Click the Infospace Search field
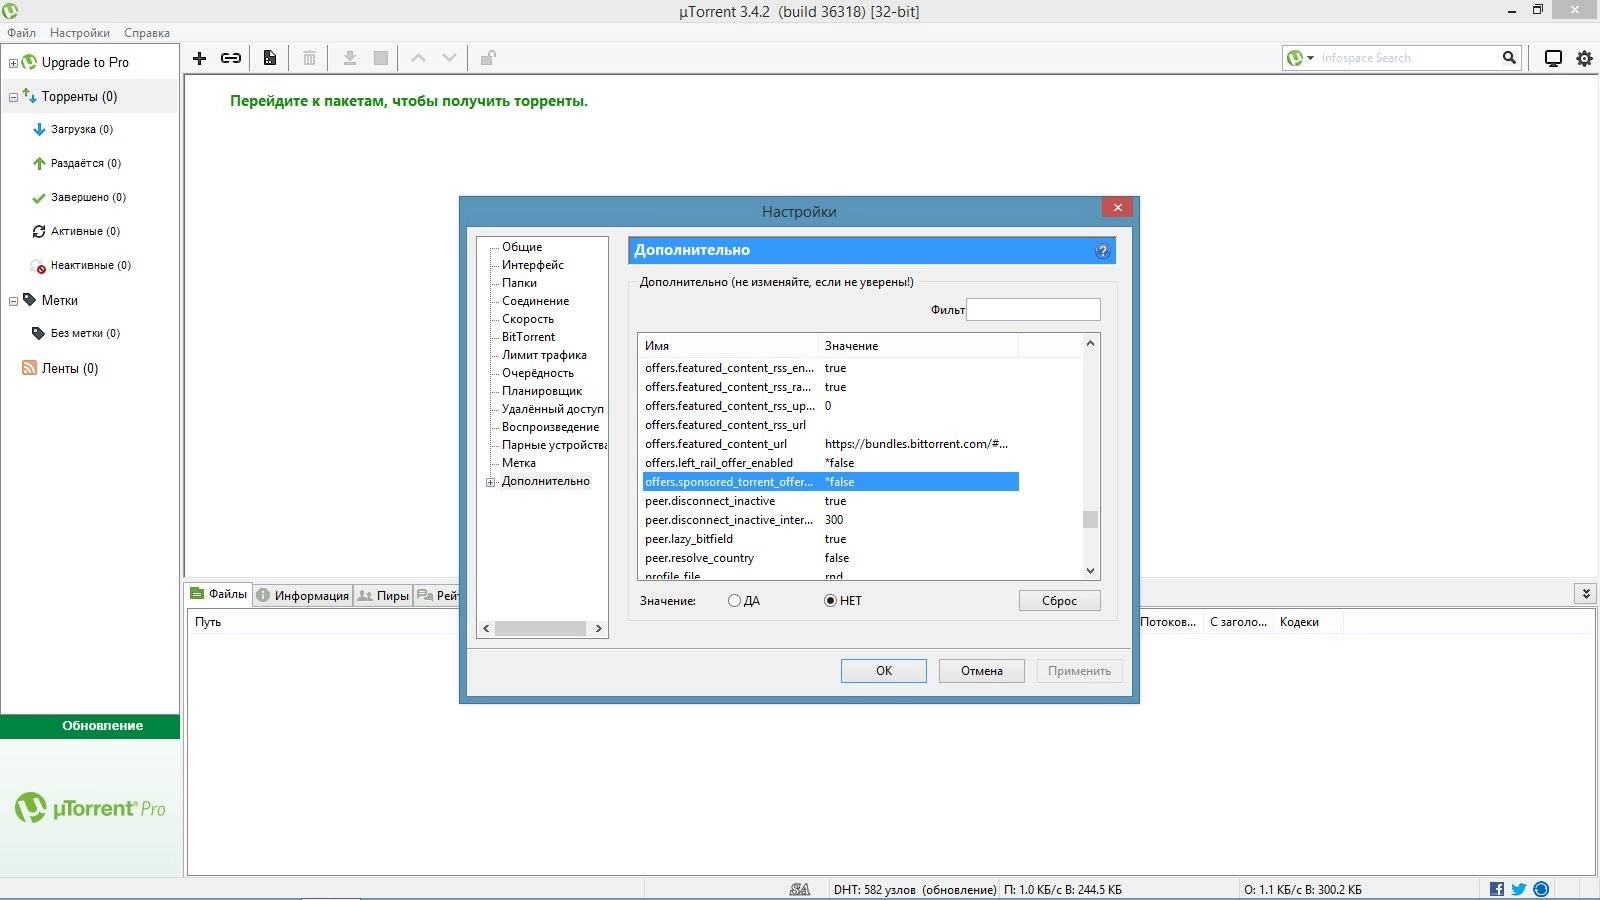This screenshot has width=1600, height=900. click(x=1408, y=58)
